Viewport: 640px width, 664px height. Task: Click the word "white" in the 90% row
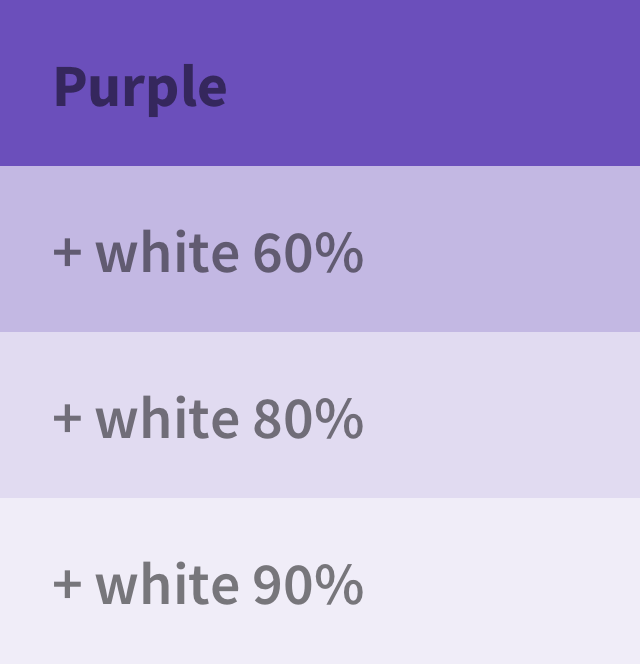tap(167, 584)
